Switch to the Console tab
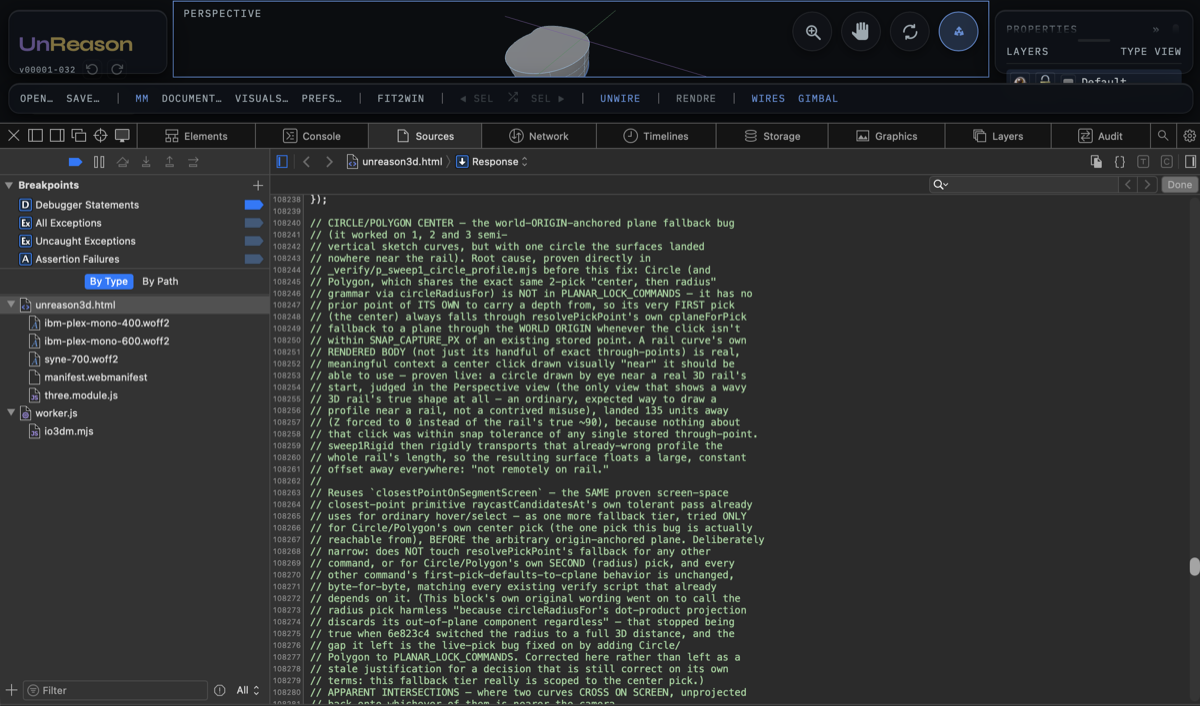Viewport: 1200px width, 706px height. tap(312, 136)
